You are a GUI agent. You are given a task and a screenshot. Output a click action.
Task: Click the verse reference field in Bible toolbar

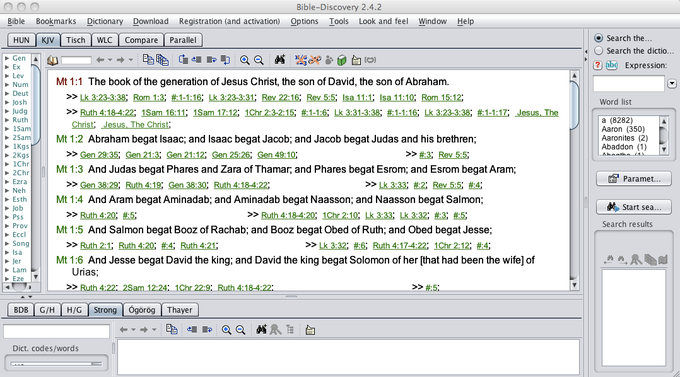tap(76, 60)
